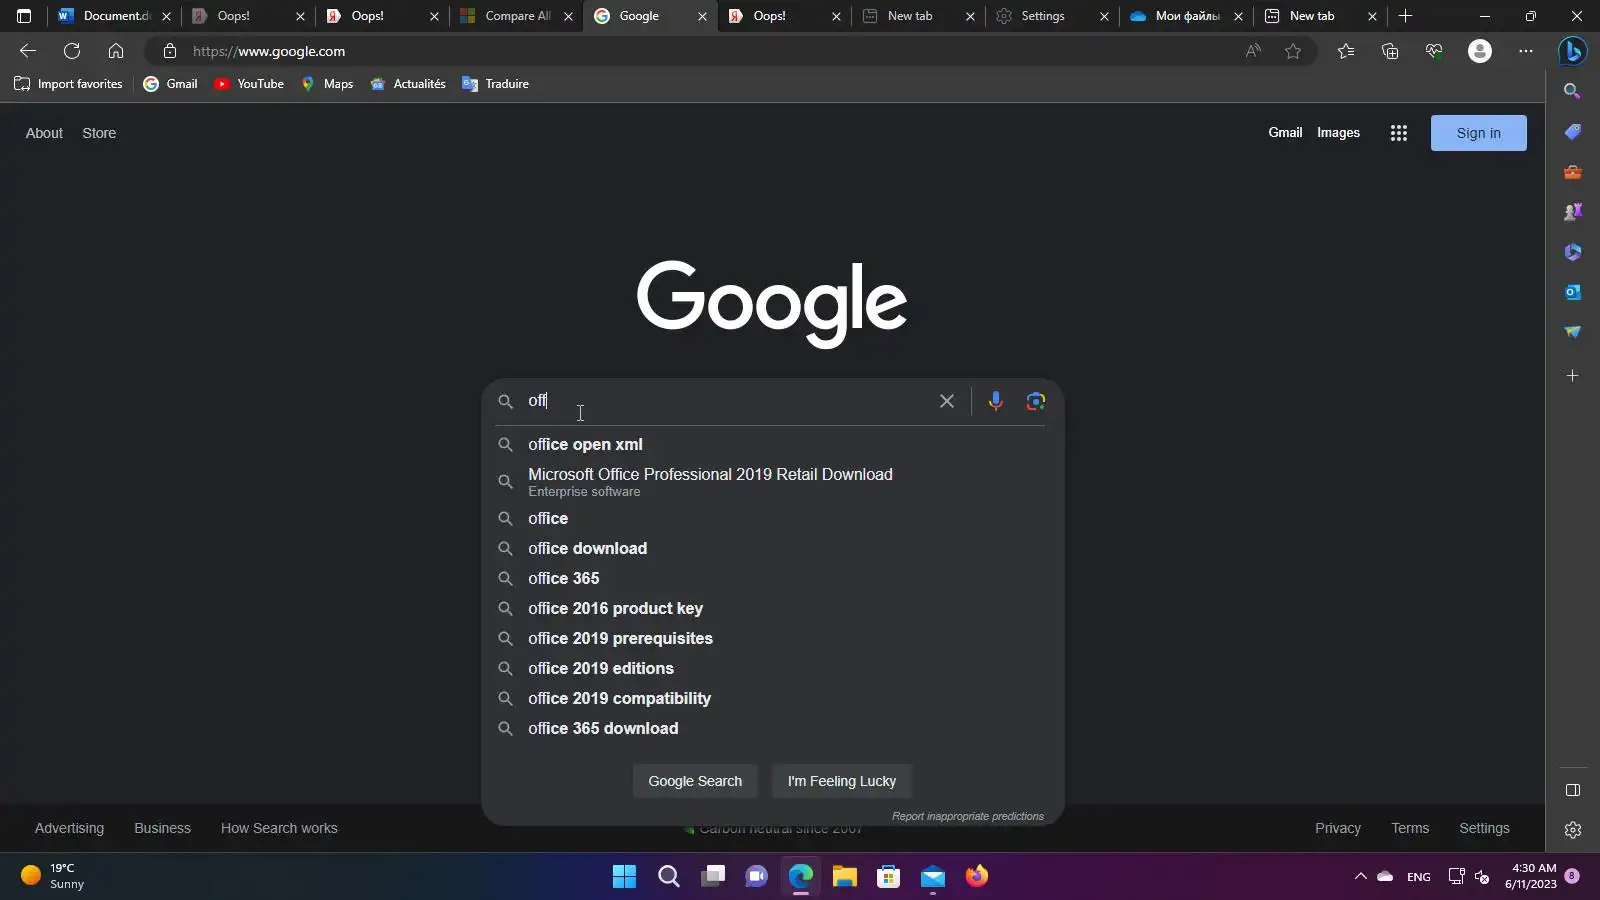Image resolution: width=1600 pixels, height=900 pixels.
Task: Toggle the Edge sidebar visibility
Action: point(1573,790)
